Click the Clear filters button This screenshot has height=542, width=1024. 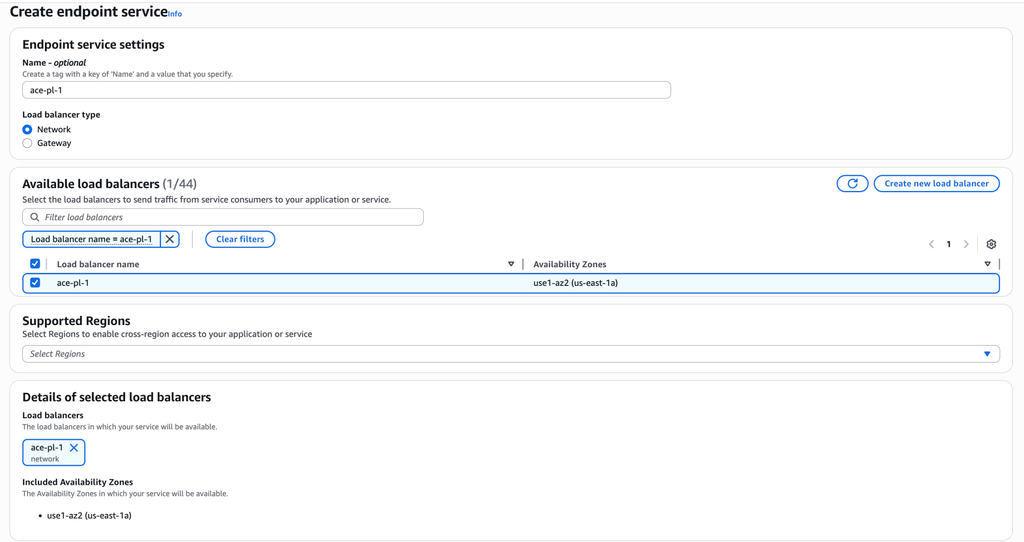click(240, 239)
